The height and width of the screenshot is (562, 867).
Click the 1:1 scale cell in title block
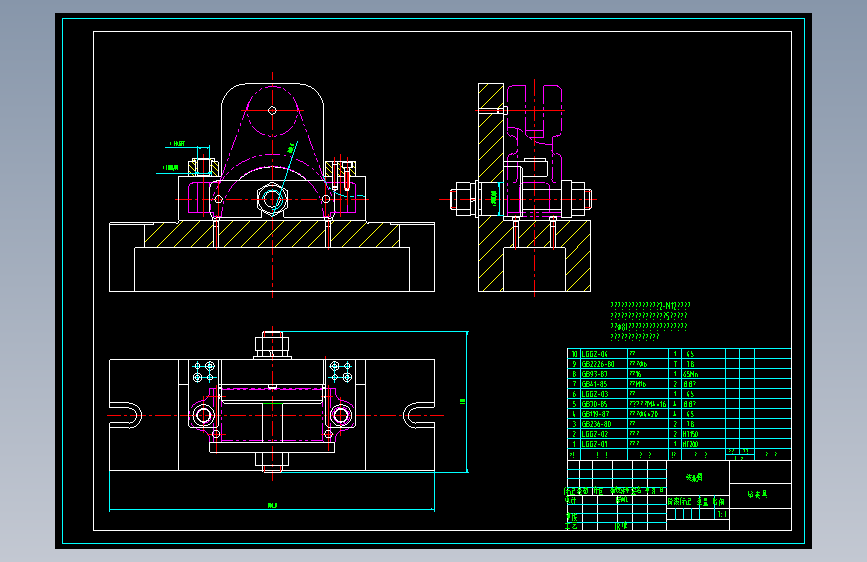coord(722,514)
